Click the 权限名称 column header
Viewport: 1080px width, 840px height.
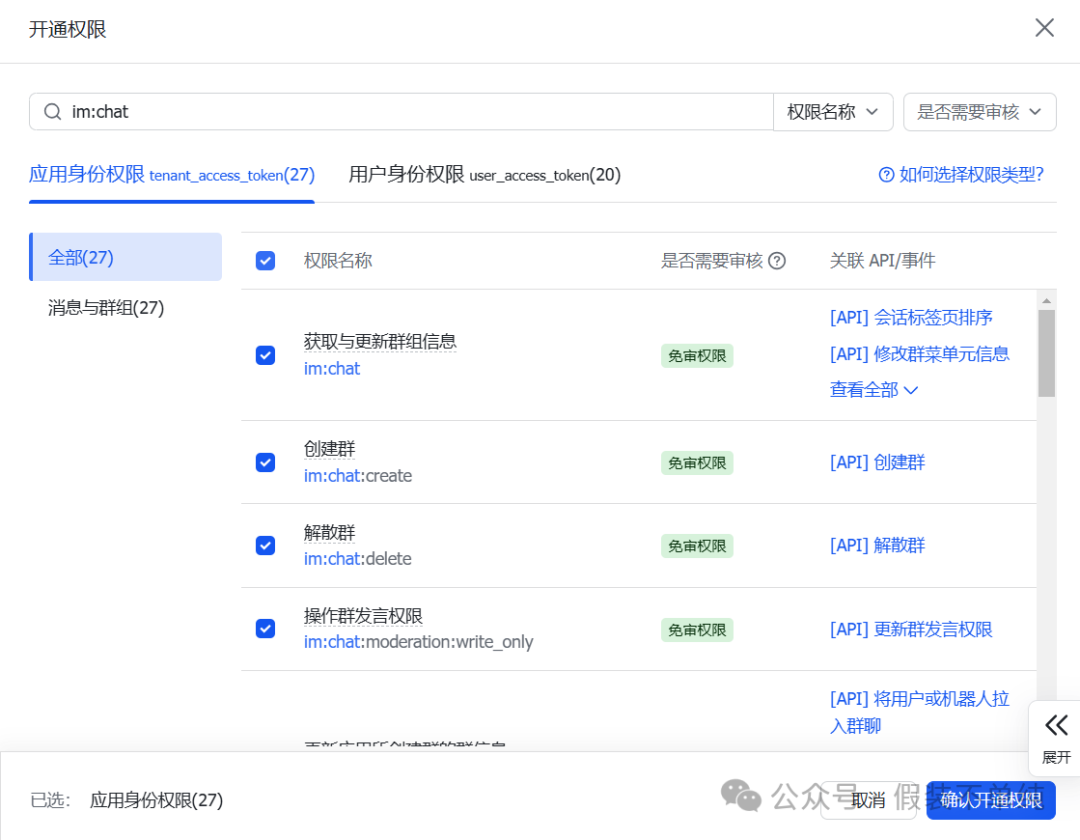(338, 261)
